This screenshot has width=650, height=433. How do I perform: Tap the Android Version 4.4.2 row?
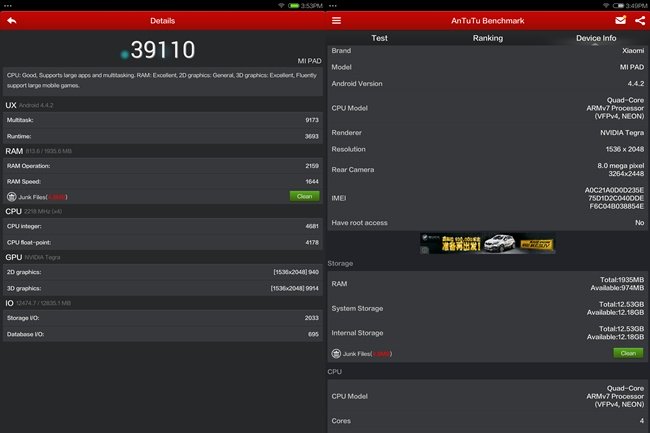pyautogui.click(x=488, y=83)
